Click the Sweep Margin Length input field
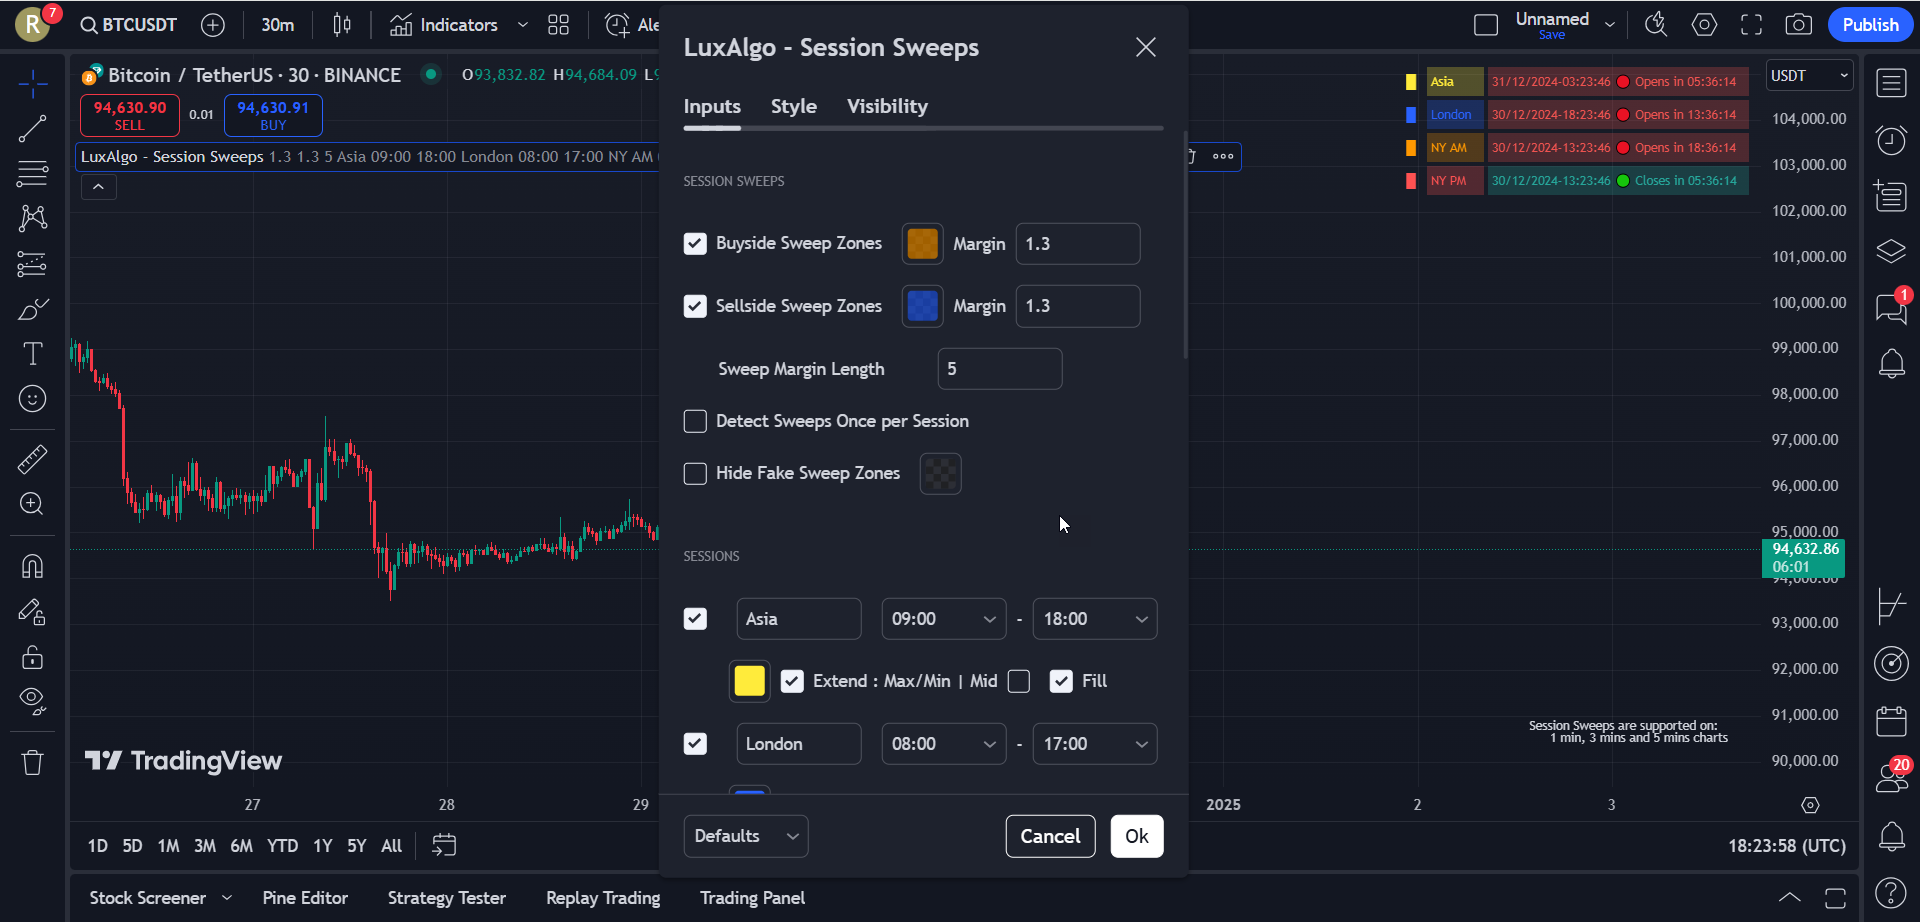1920x922 pixels. (999, 369)
